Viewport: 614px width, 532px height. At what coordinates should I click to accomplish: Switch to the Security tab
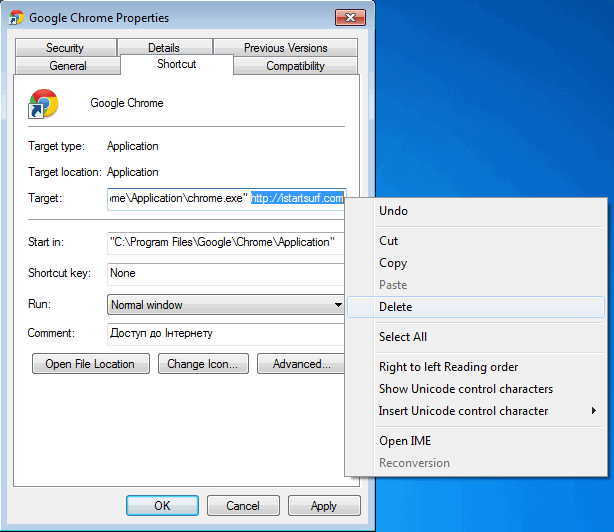pyautogui.click(x=65, y=48)
